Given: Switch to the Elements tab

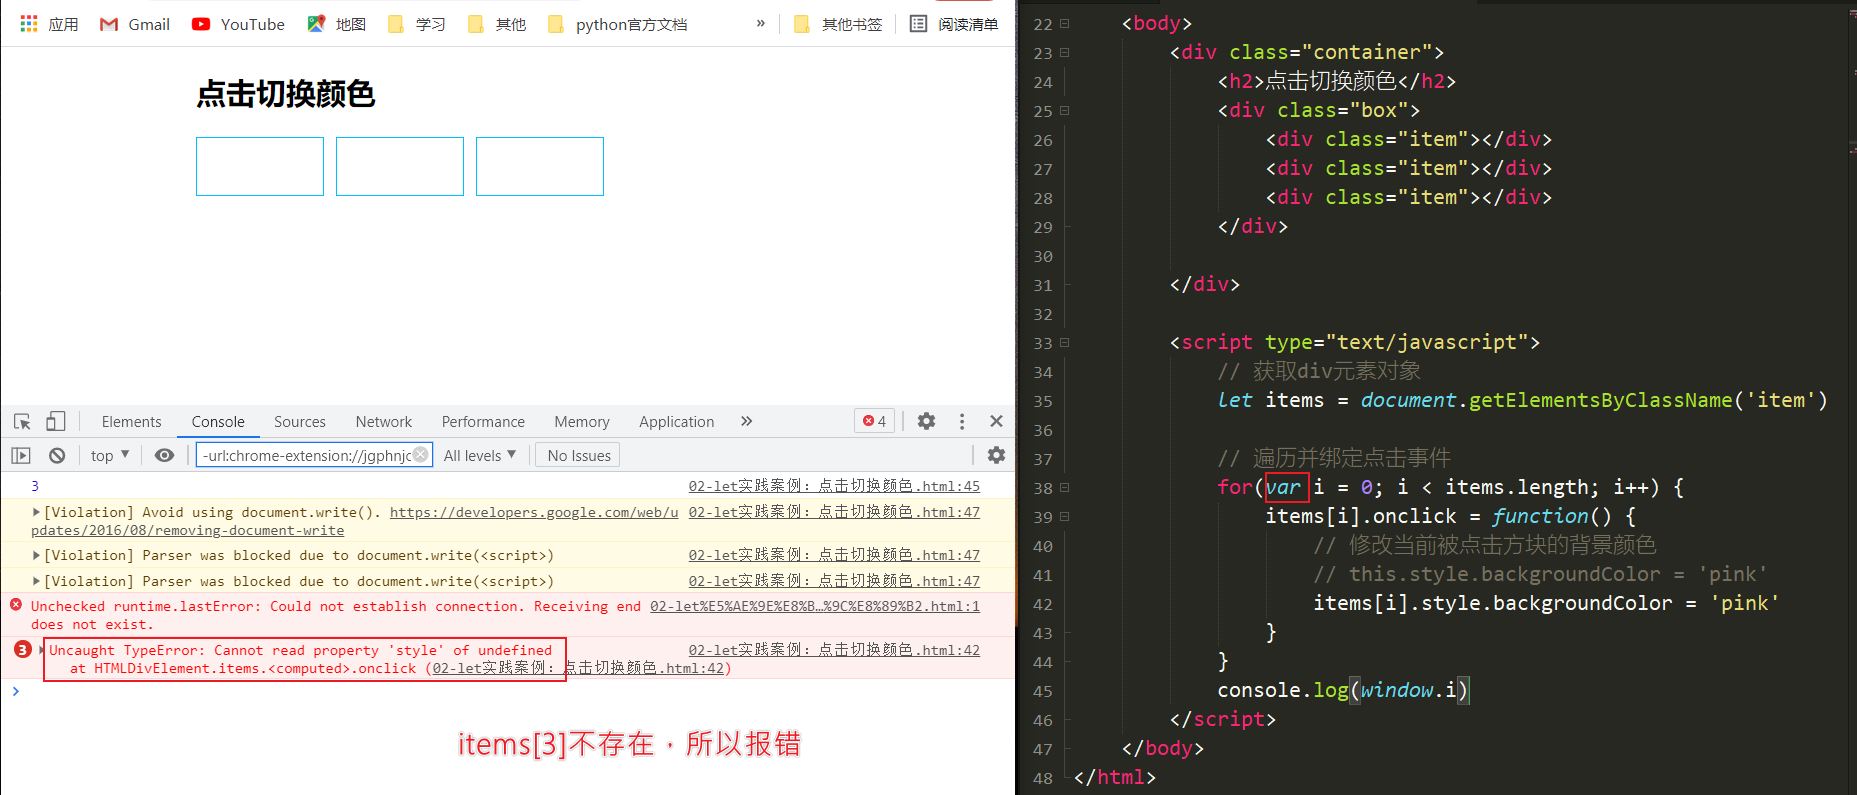Looking at the screenshot, I should click(131, 422).
